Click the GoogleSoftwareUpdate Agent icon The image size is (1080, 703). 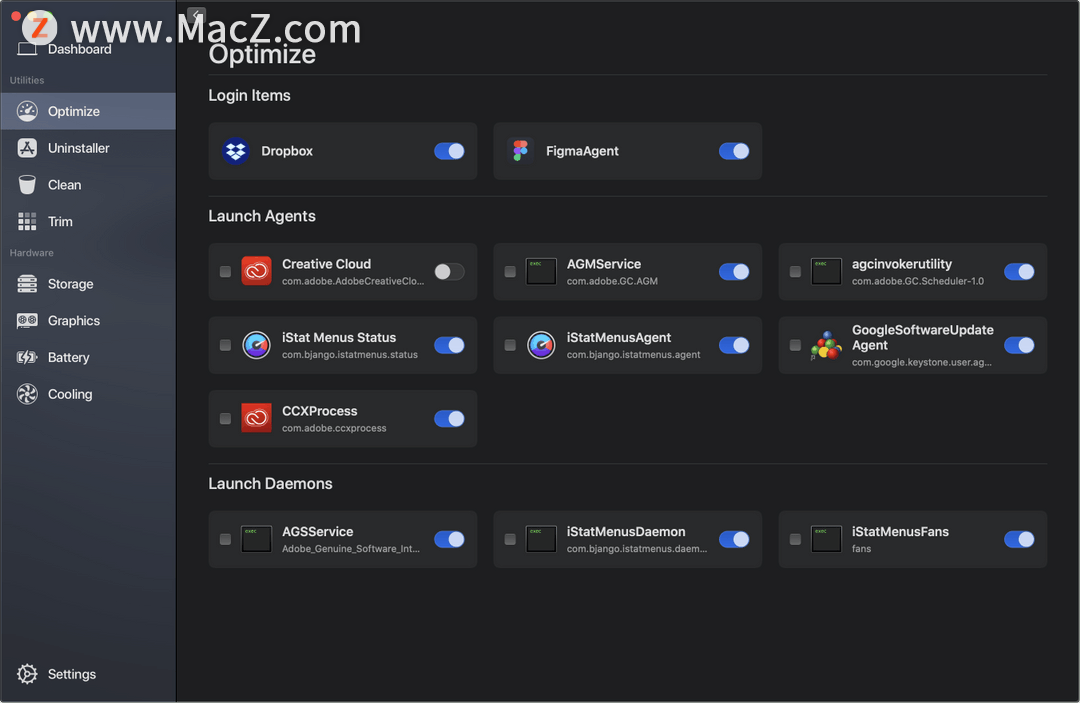tap(826, 345)
